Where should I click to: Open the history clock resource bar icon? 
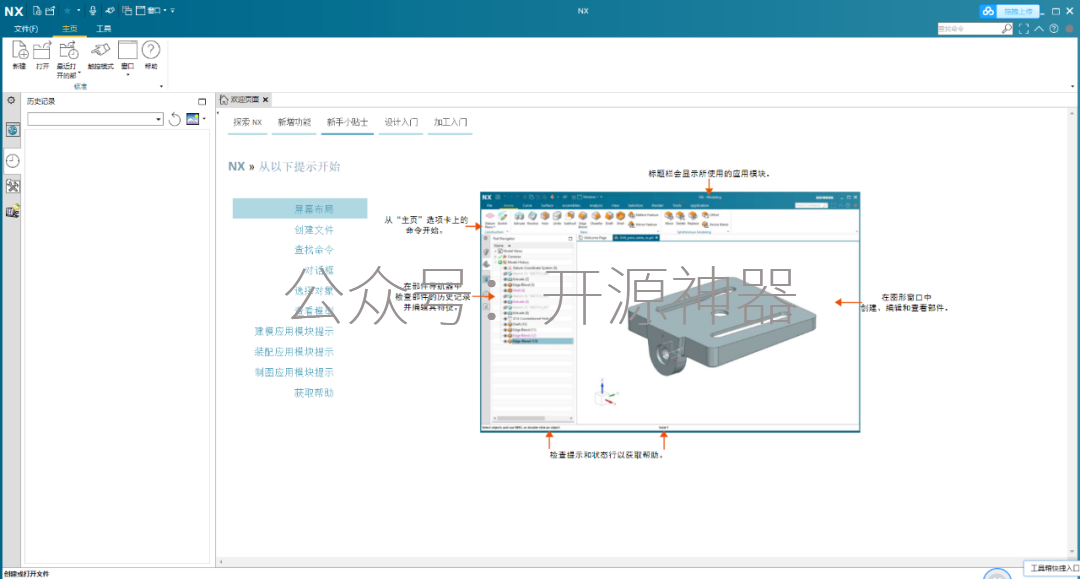pyautogui.click(x=12, y=161)
